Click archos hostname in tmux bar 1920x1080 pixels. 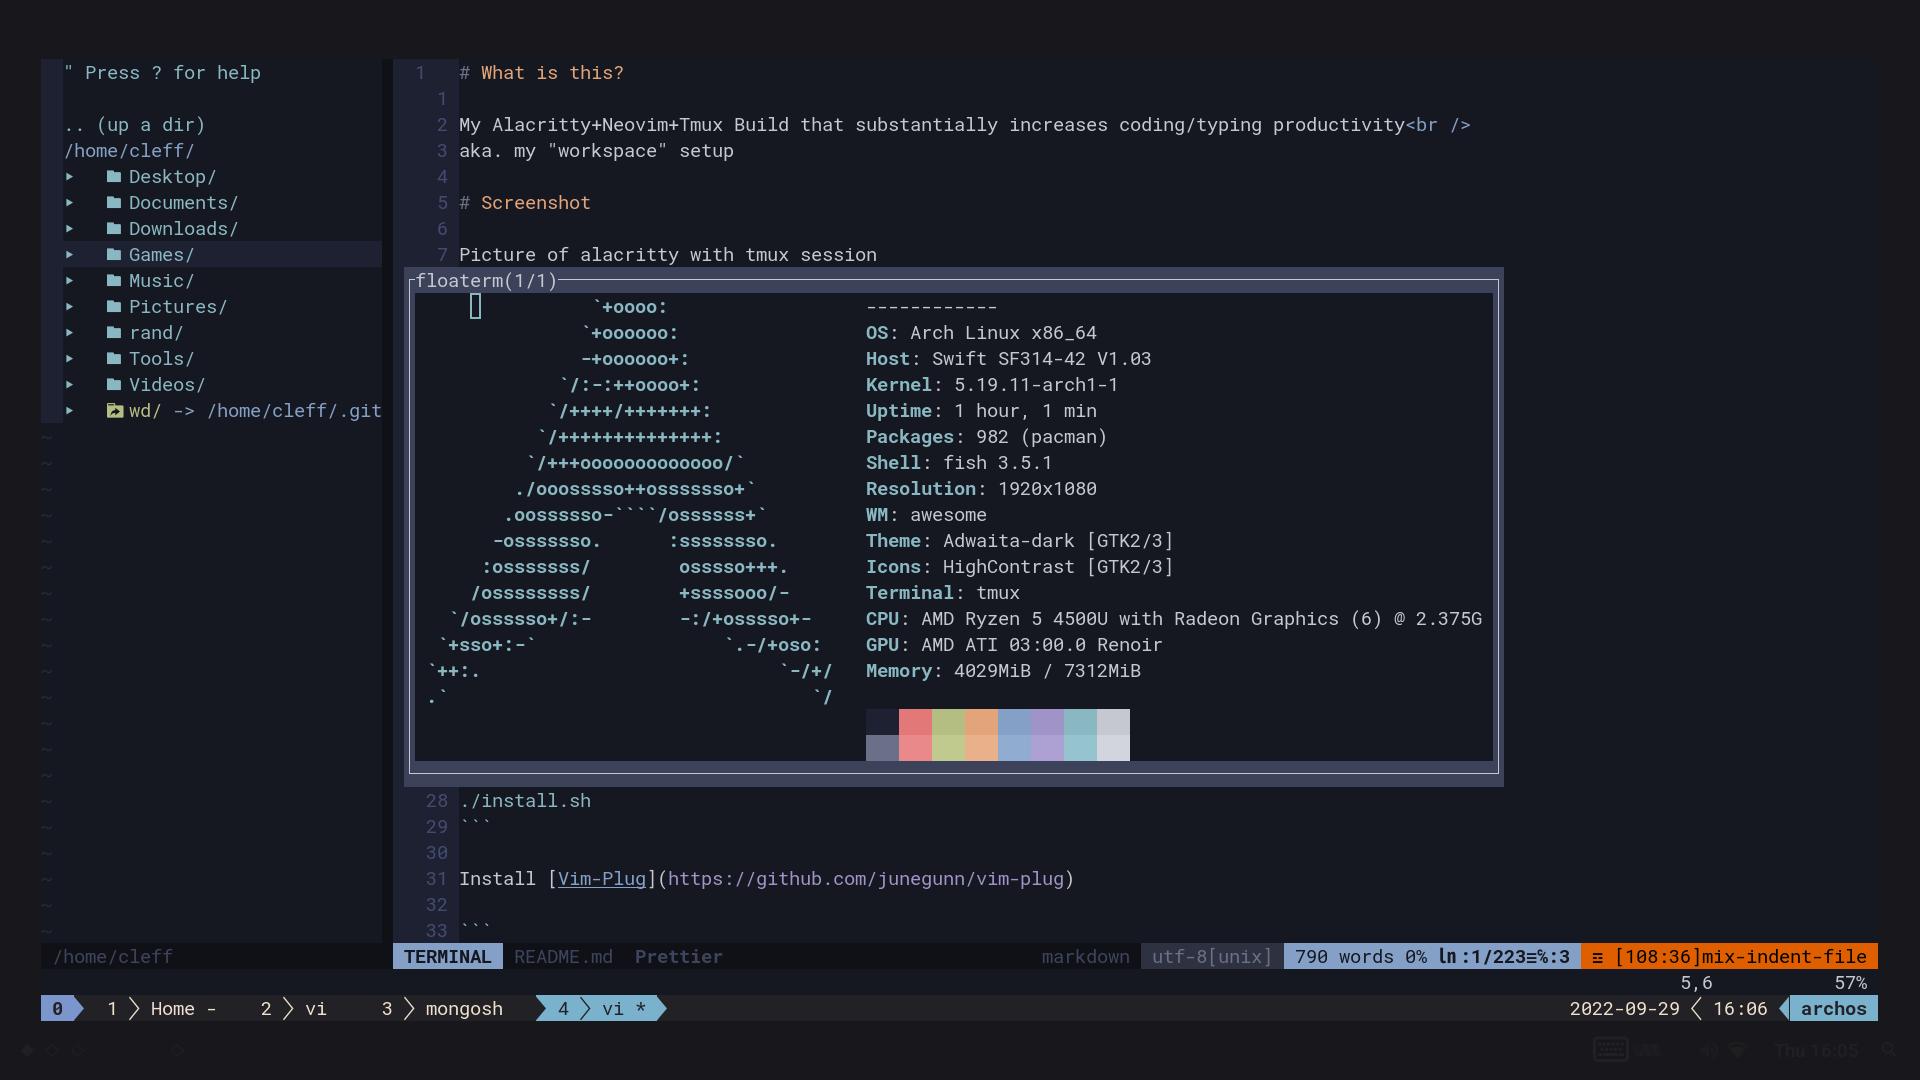click(x=1833, y=1009)
